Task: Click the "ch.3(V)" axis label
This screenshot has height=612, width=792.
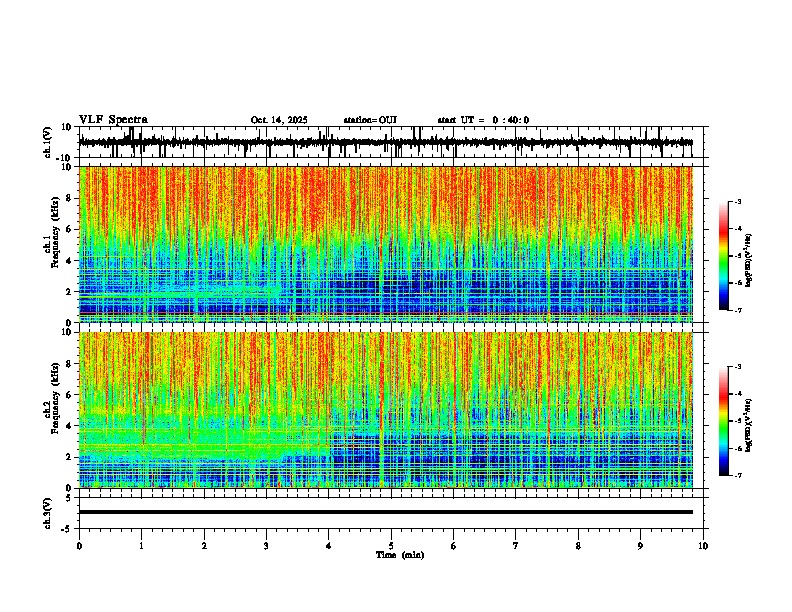Action: (48, 513)
